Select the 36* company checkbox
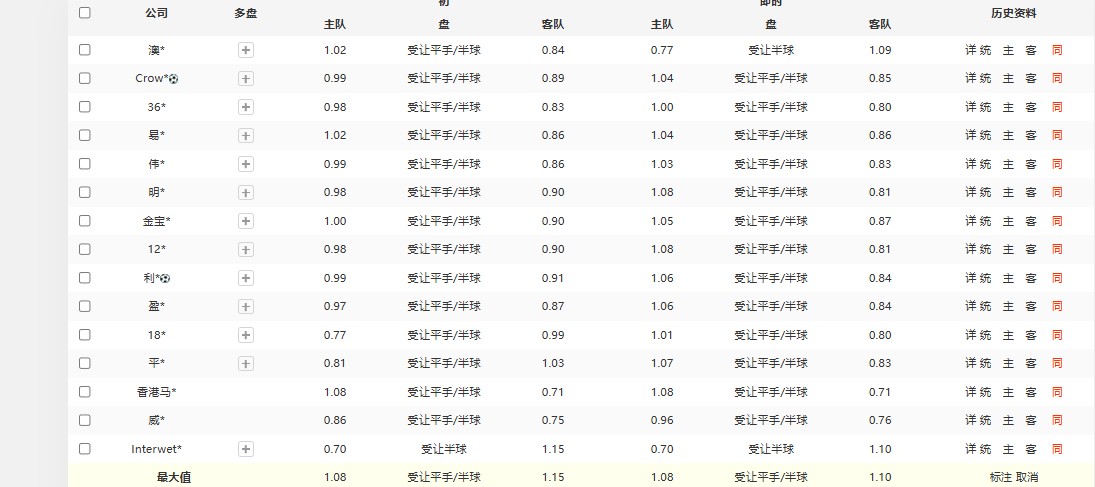1095x487 pixels. tap(84, 107)
